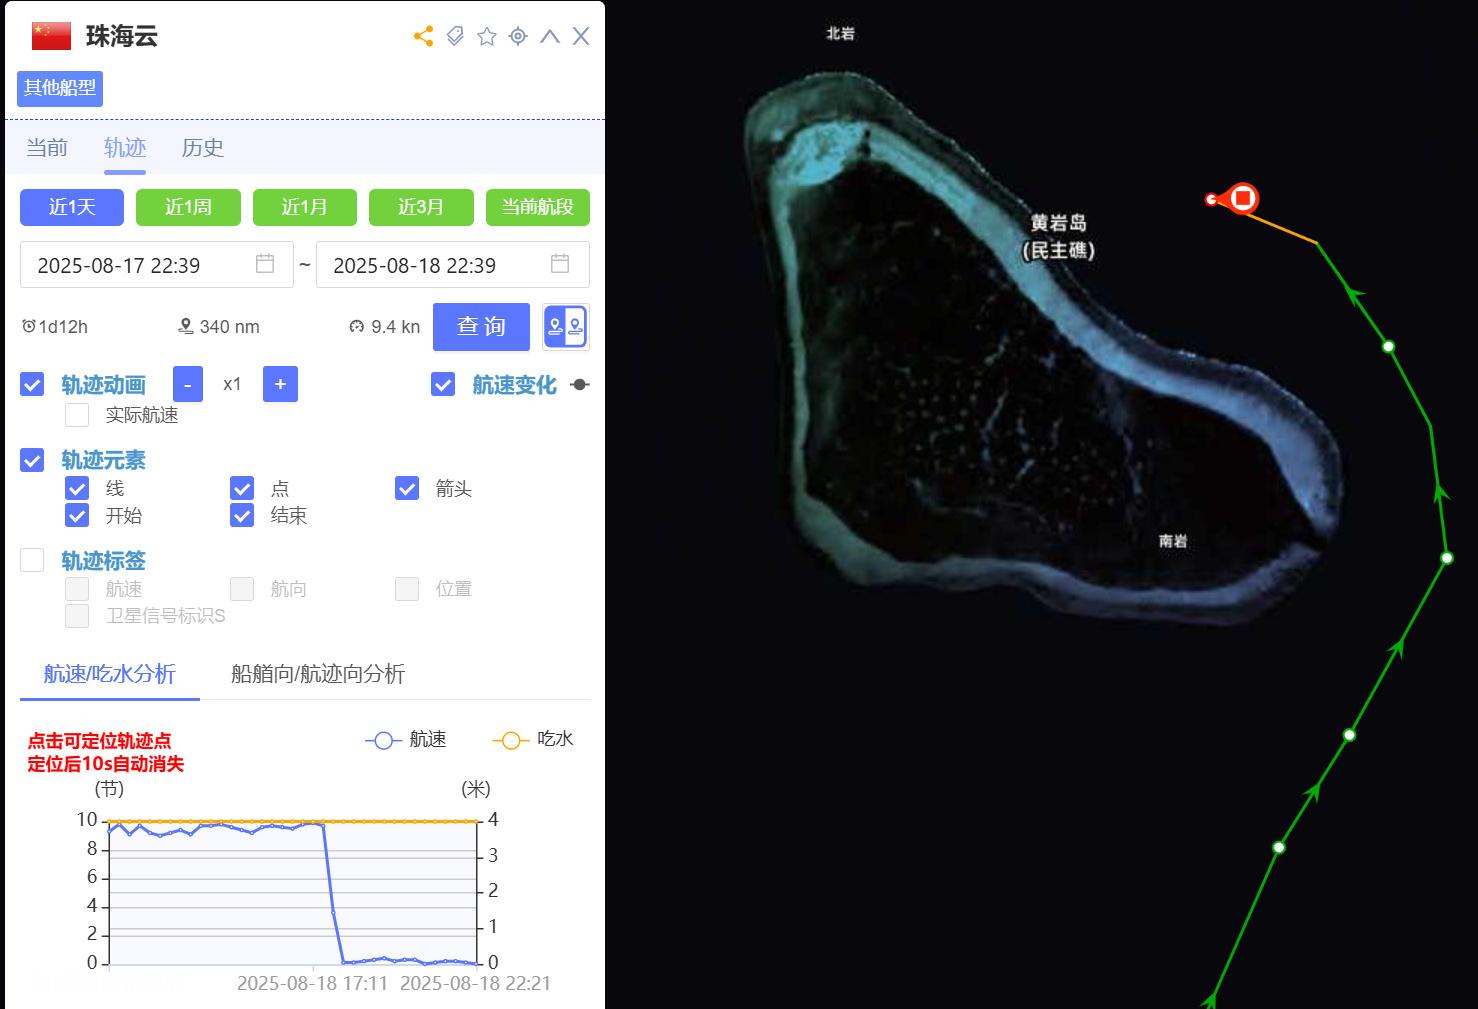Viewport: 1478px width, 1009px height.
Task: Click the locate target icon
Action: (518, 37)
